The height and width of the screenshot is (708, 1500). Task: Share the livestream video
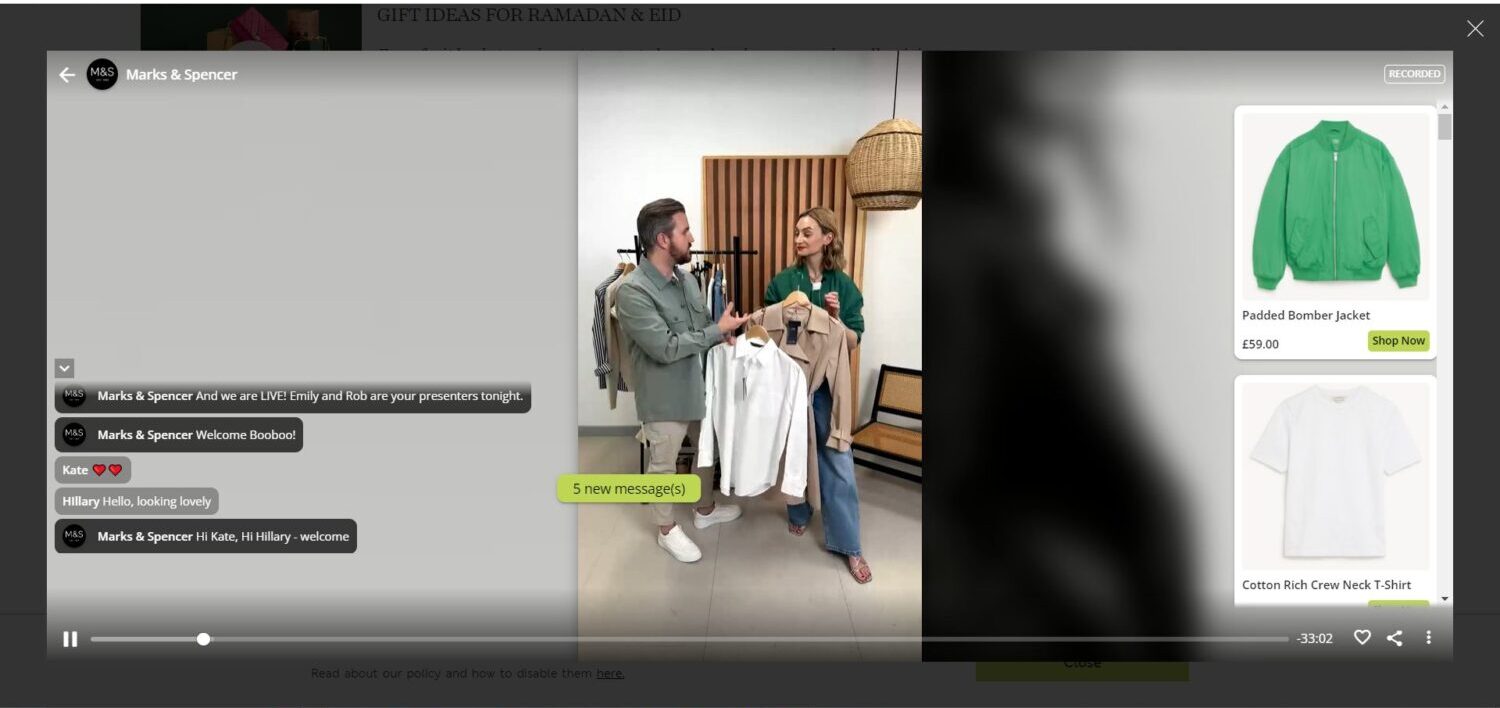pyautogui.click(x=1395, y=638)
